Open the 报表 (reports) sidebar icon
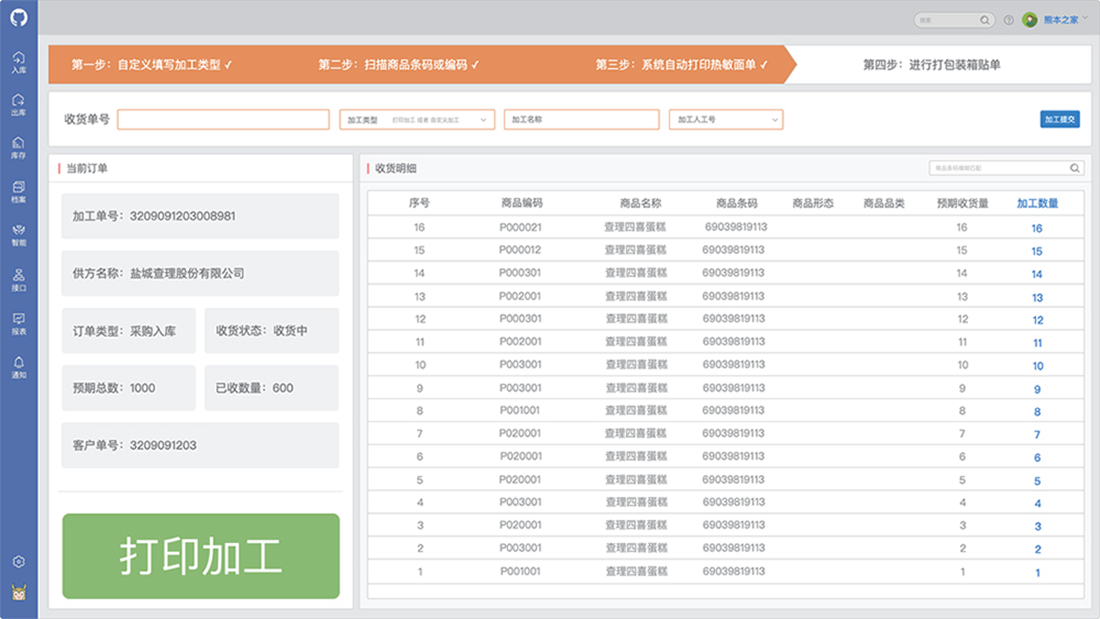This screenshot has height=619, width=1100. click(x=19, y=324)
